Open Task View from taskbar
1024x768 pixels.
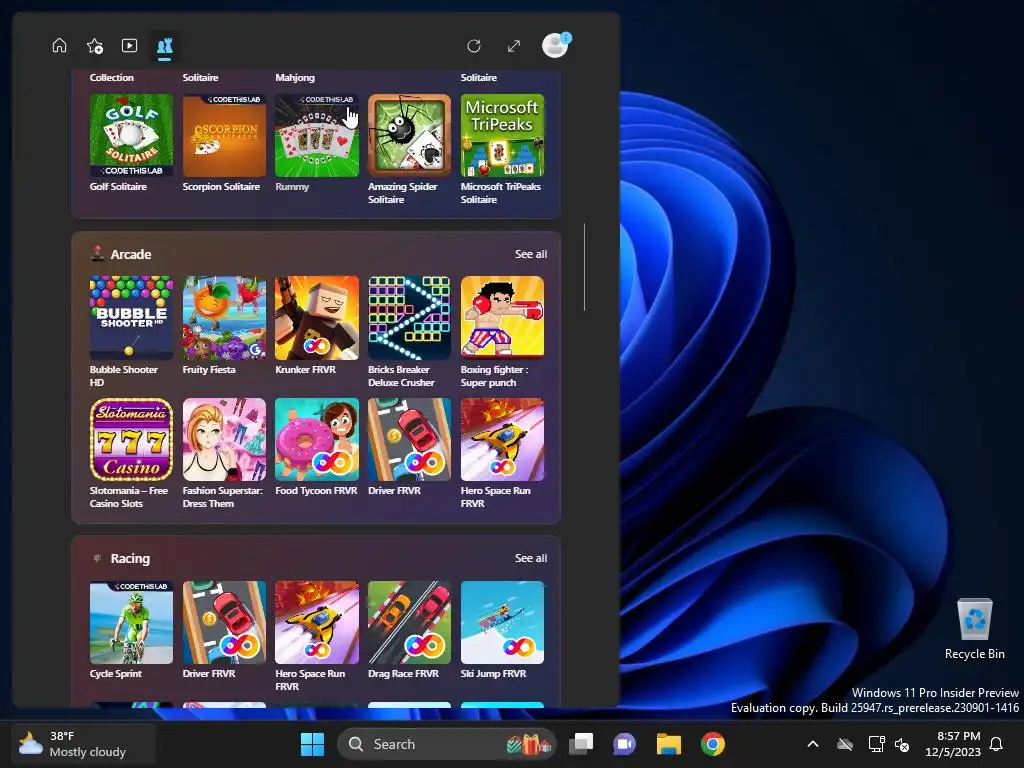[581, 744]
